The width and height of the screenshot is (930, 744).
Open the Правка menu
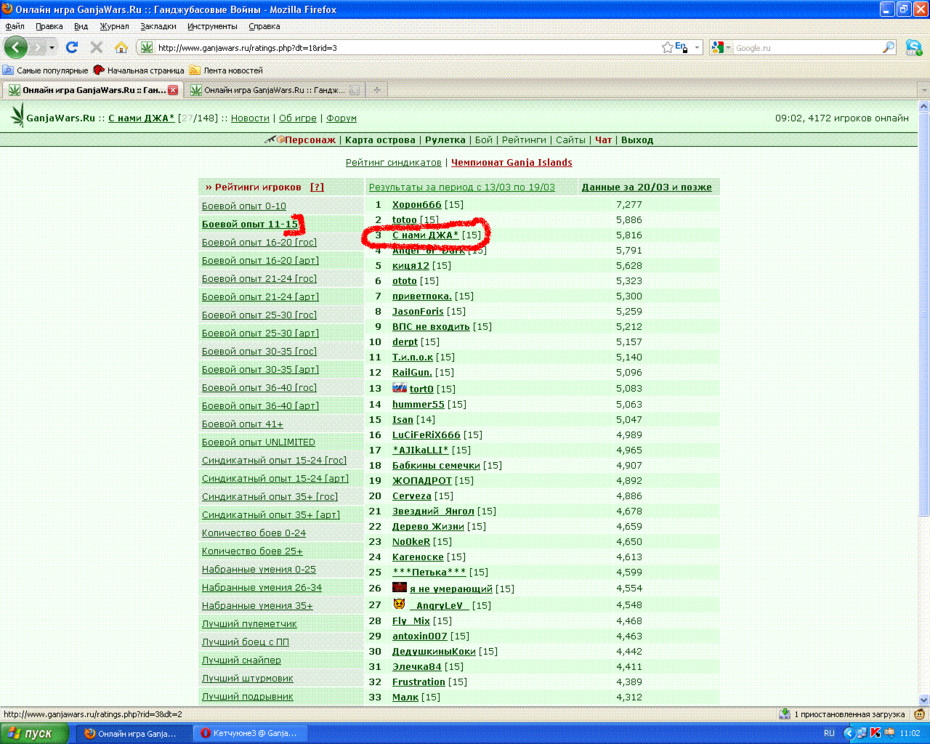pos(49,26)
